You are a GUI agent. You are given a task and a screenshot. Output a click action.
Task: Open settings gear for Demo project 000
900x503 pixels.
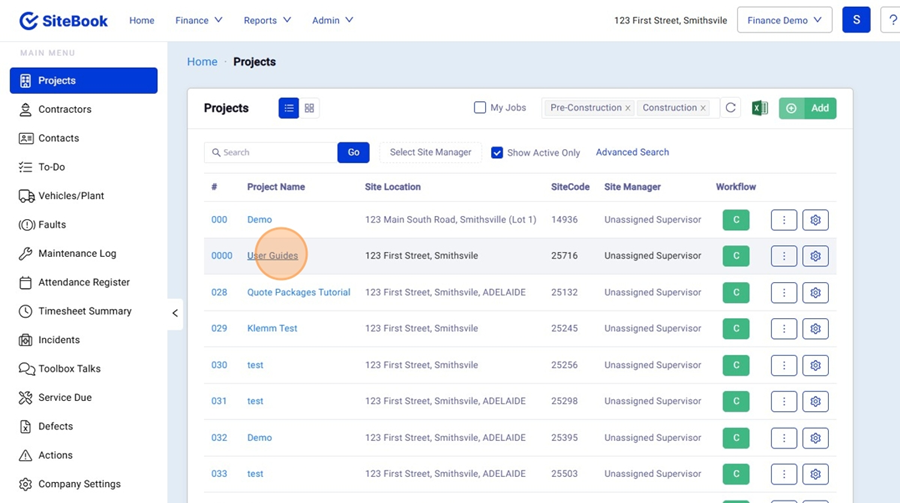click(815, 220)
